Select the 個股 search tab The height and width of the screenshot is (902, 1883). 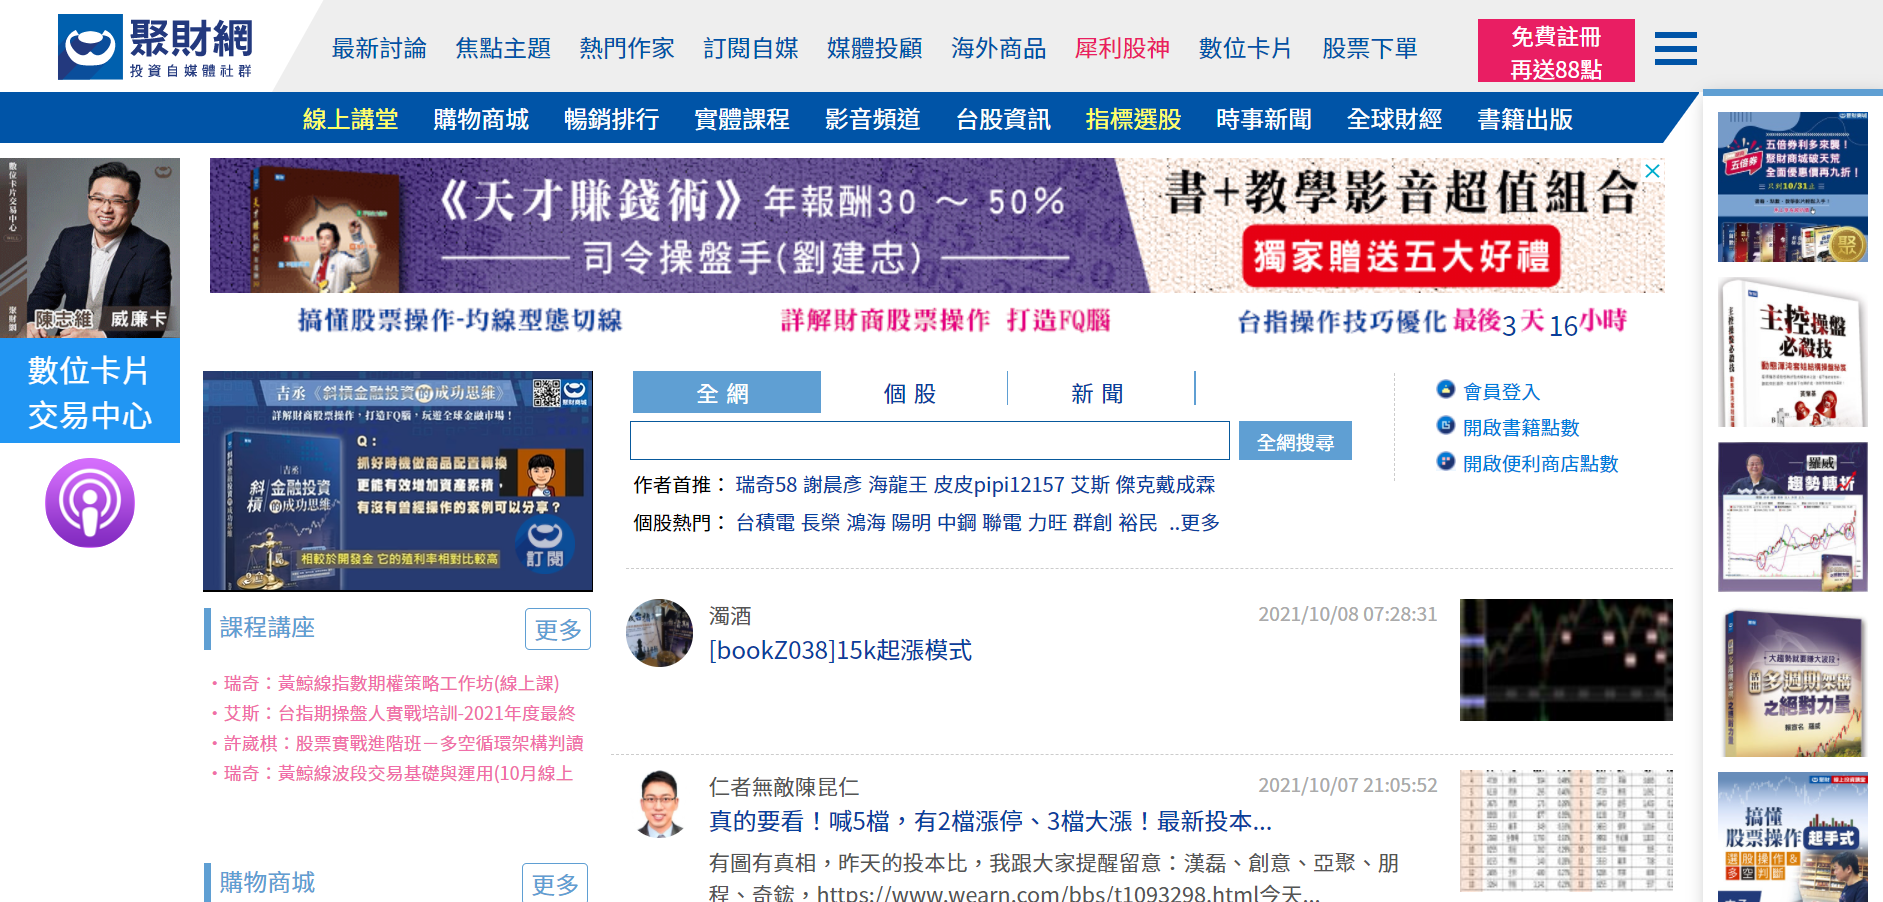point(910,393)
